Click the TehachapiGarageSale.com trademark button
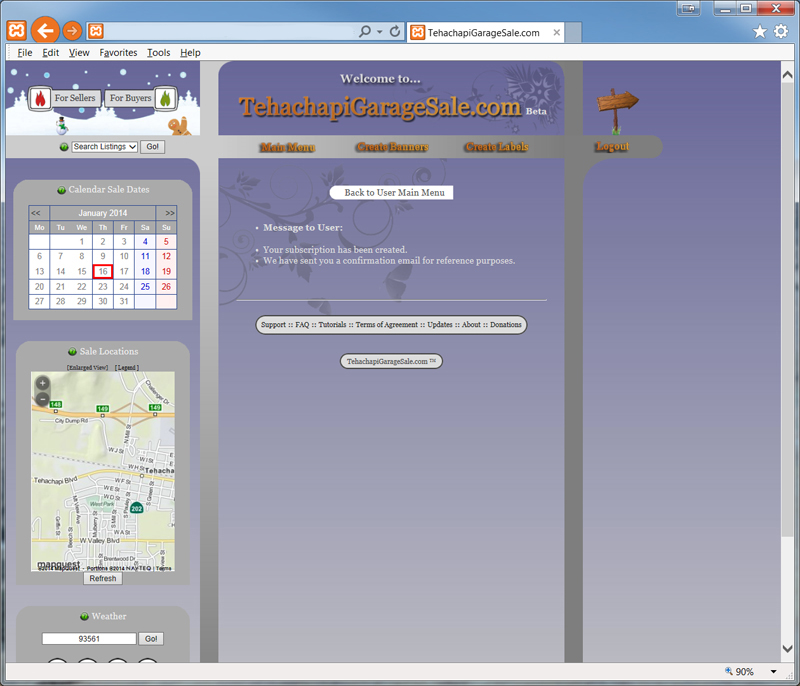The image size is (800, 686). coord(391,361)
